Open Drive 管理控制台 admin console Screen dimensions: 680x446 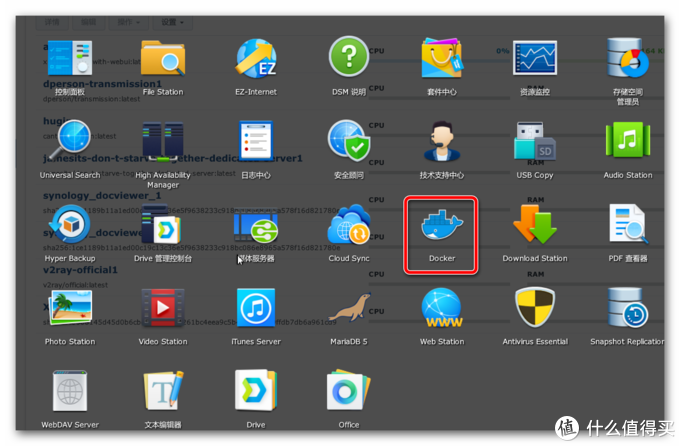point(163,224)
